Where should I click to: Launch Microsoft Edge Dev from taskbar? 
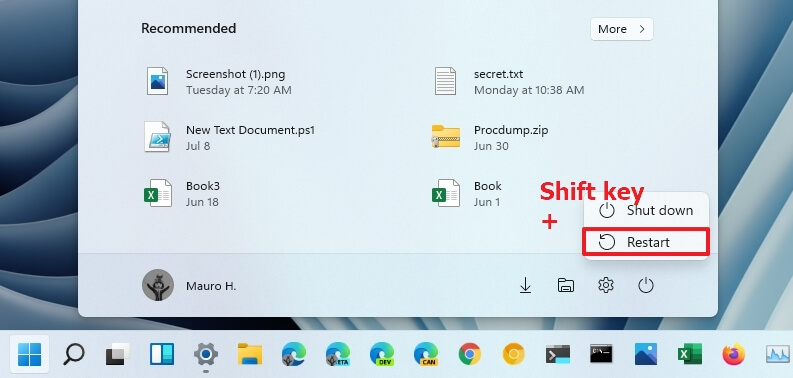coord(382,354)
